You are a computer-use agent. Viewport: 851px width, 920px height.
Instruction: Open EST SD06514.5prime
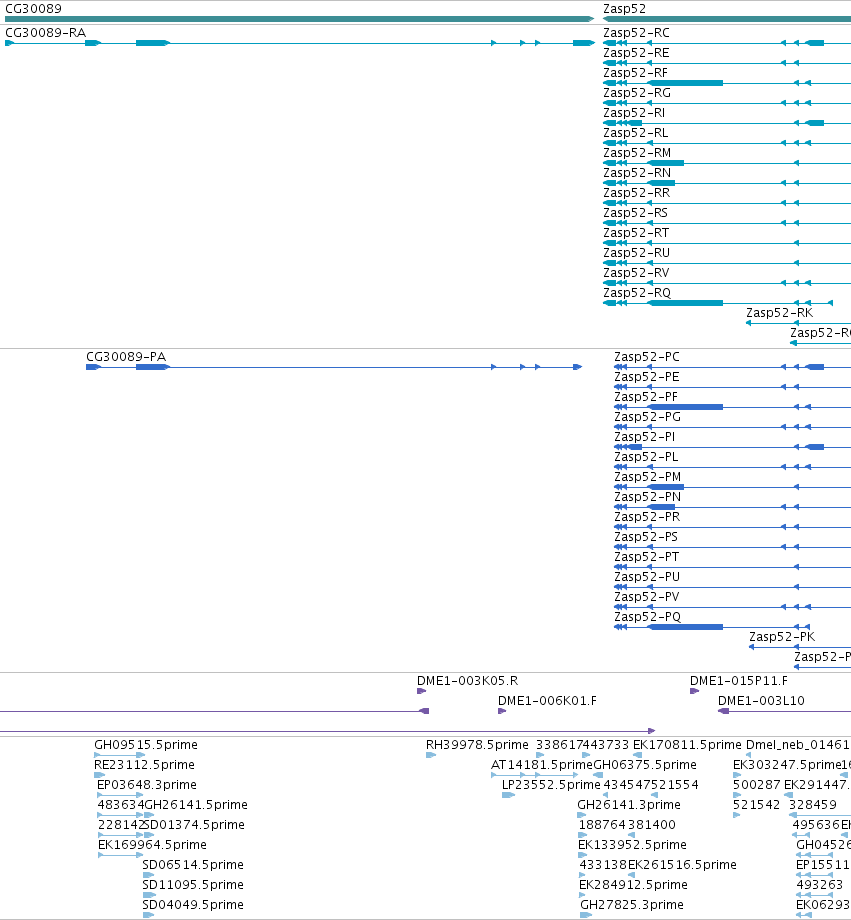coord(193,864)
